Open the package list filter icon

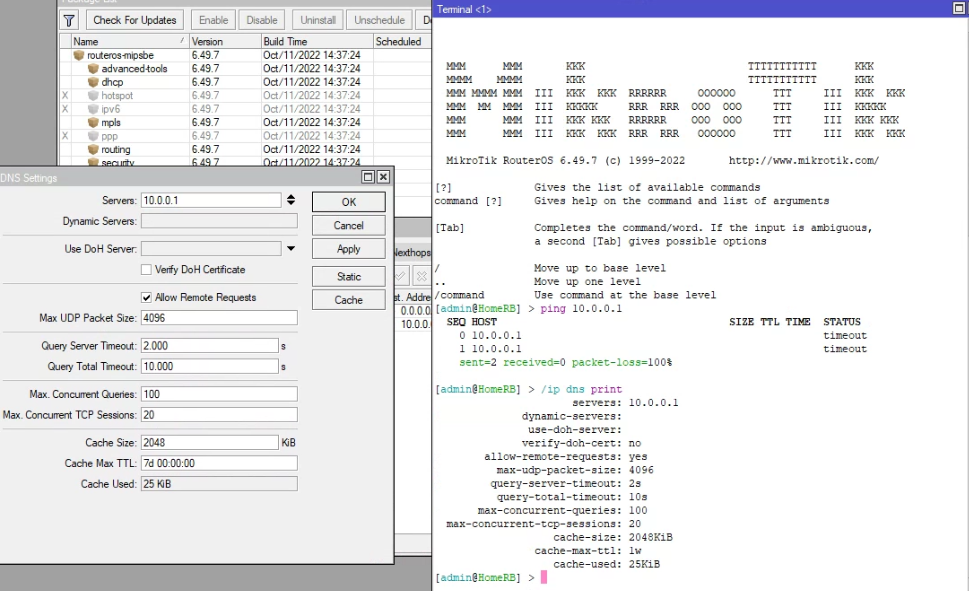(x=69, y=20)
